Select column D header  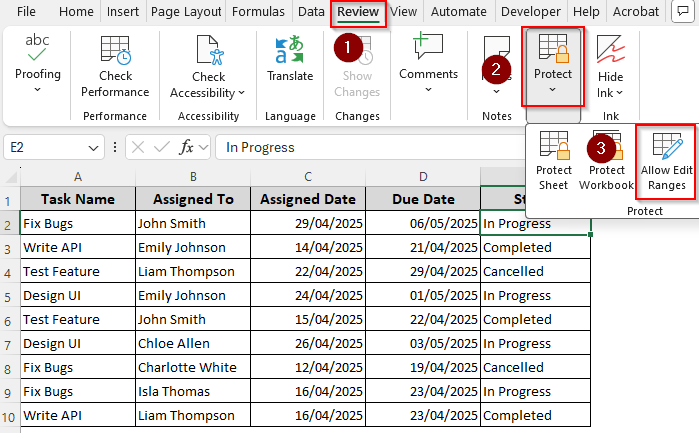pyautogui.click(x=423, y=177)
